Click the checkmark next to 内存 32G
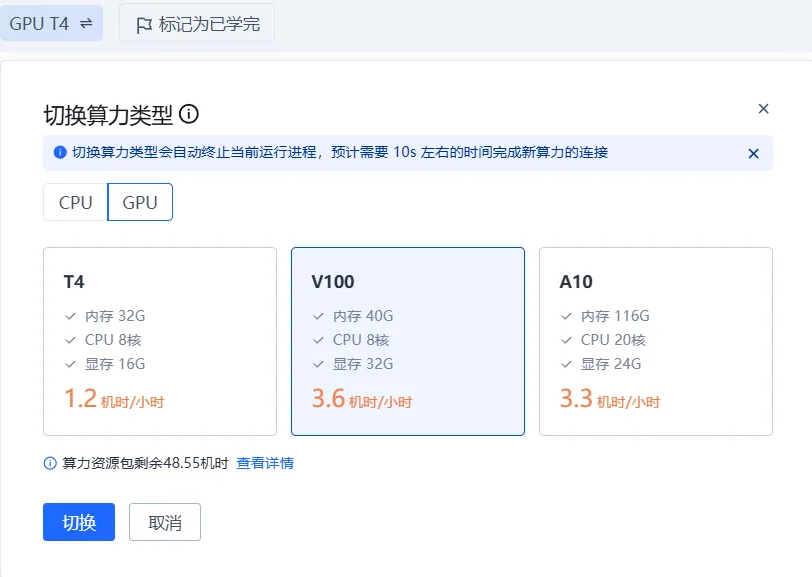 pyautogui.click(x=70, y=316)
